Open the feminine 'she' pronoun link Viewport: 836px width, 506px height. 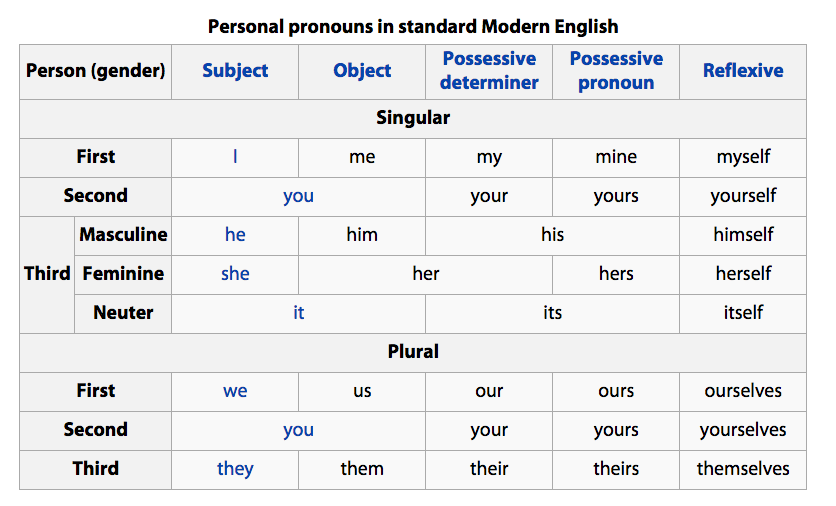point(235,274)
